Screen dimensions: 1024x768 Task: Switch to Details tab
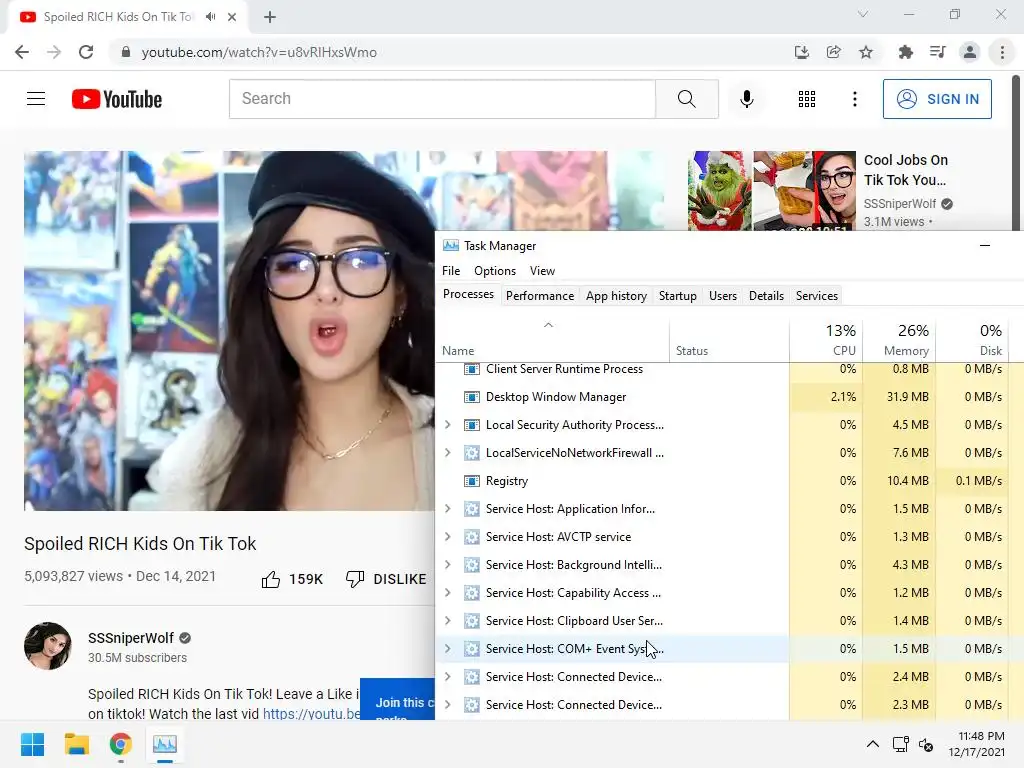(766, 296)
